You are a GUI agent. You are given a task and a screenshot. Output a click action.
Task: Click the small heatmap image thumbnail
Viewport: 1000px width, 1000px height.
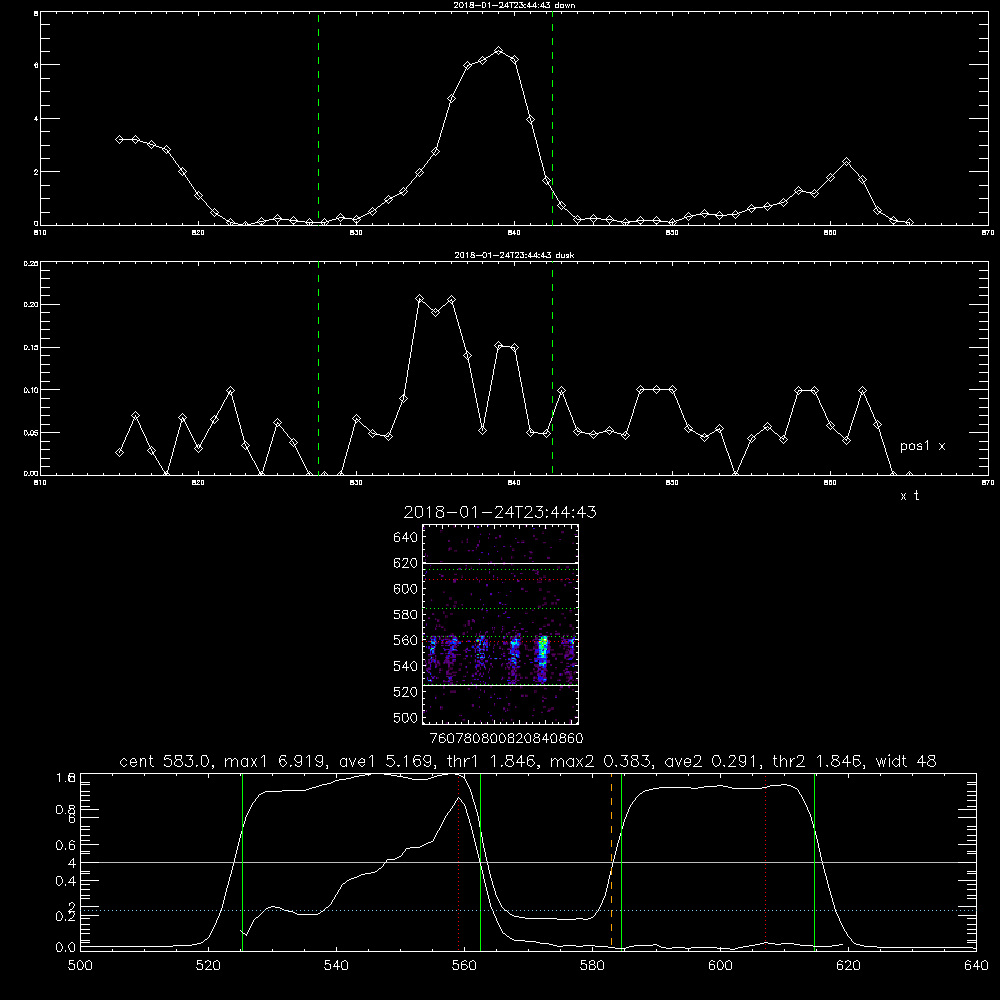pos(500,624)
